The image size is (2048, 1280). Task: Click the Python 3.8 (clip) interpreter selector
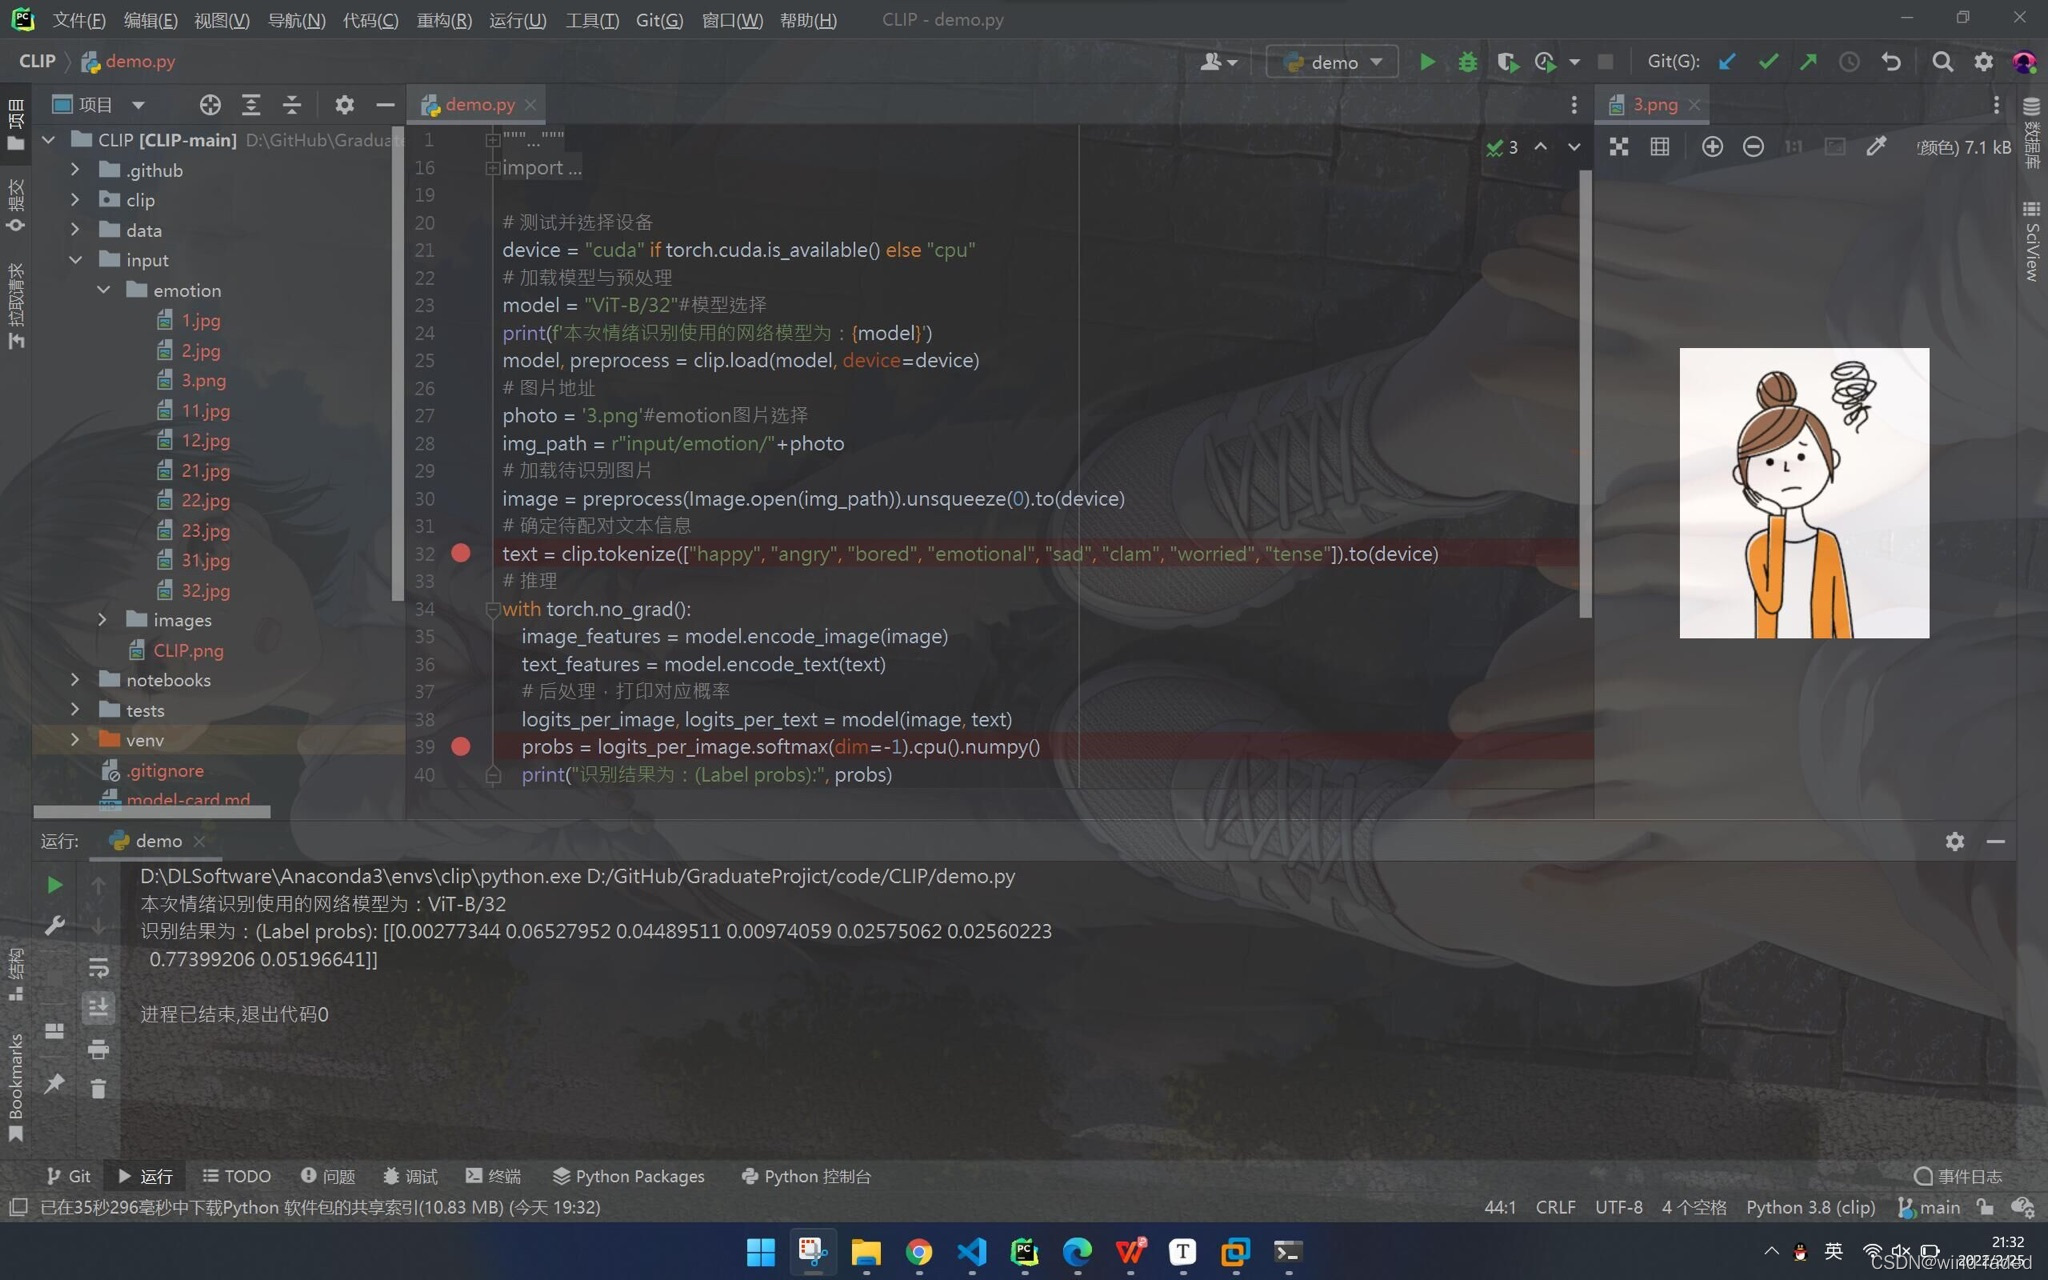tap(1810, 1207)
